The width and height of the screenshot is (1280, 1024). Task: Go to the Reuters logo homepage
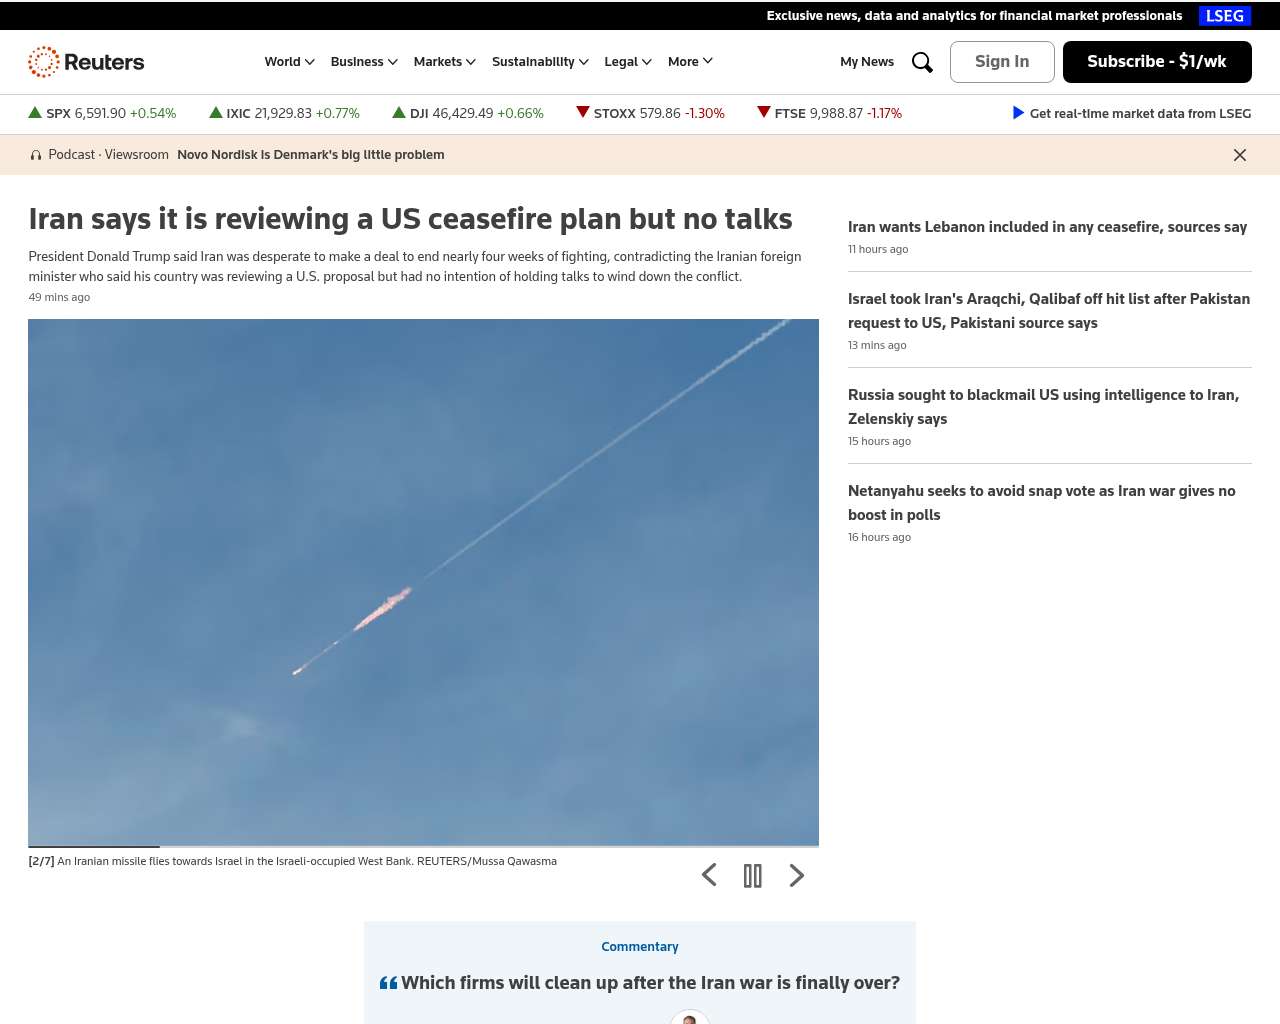point(86,62)
